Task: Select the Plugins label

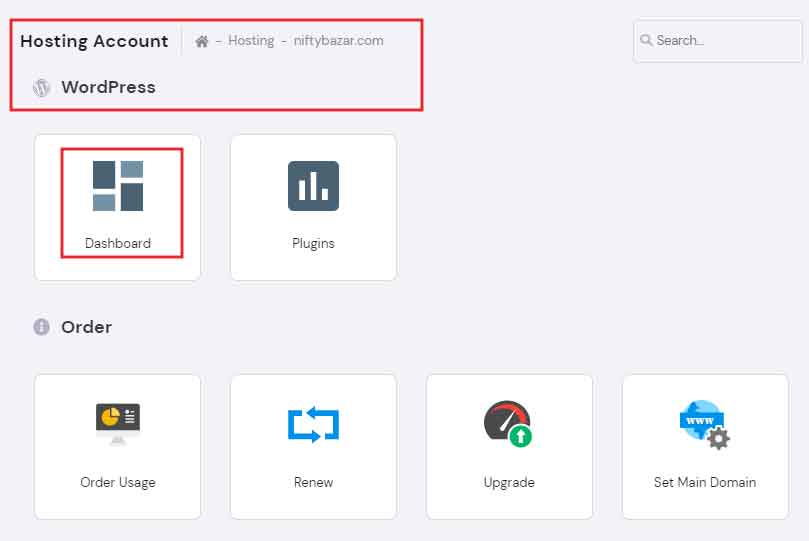Action: coord(313,243)
